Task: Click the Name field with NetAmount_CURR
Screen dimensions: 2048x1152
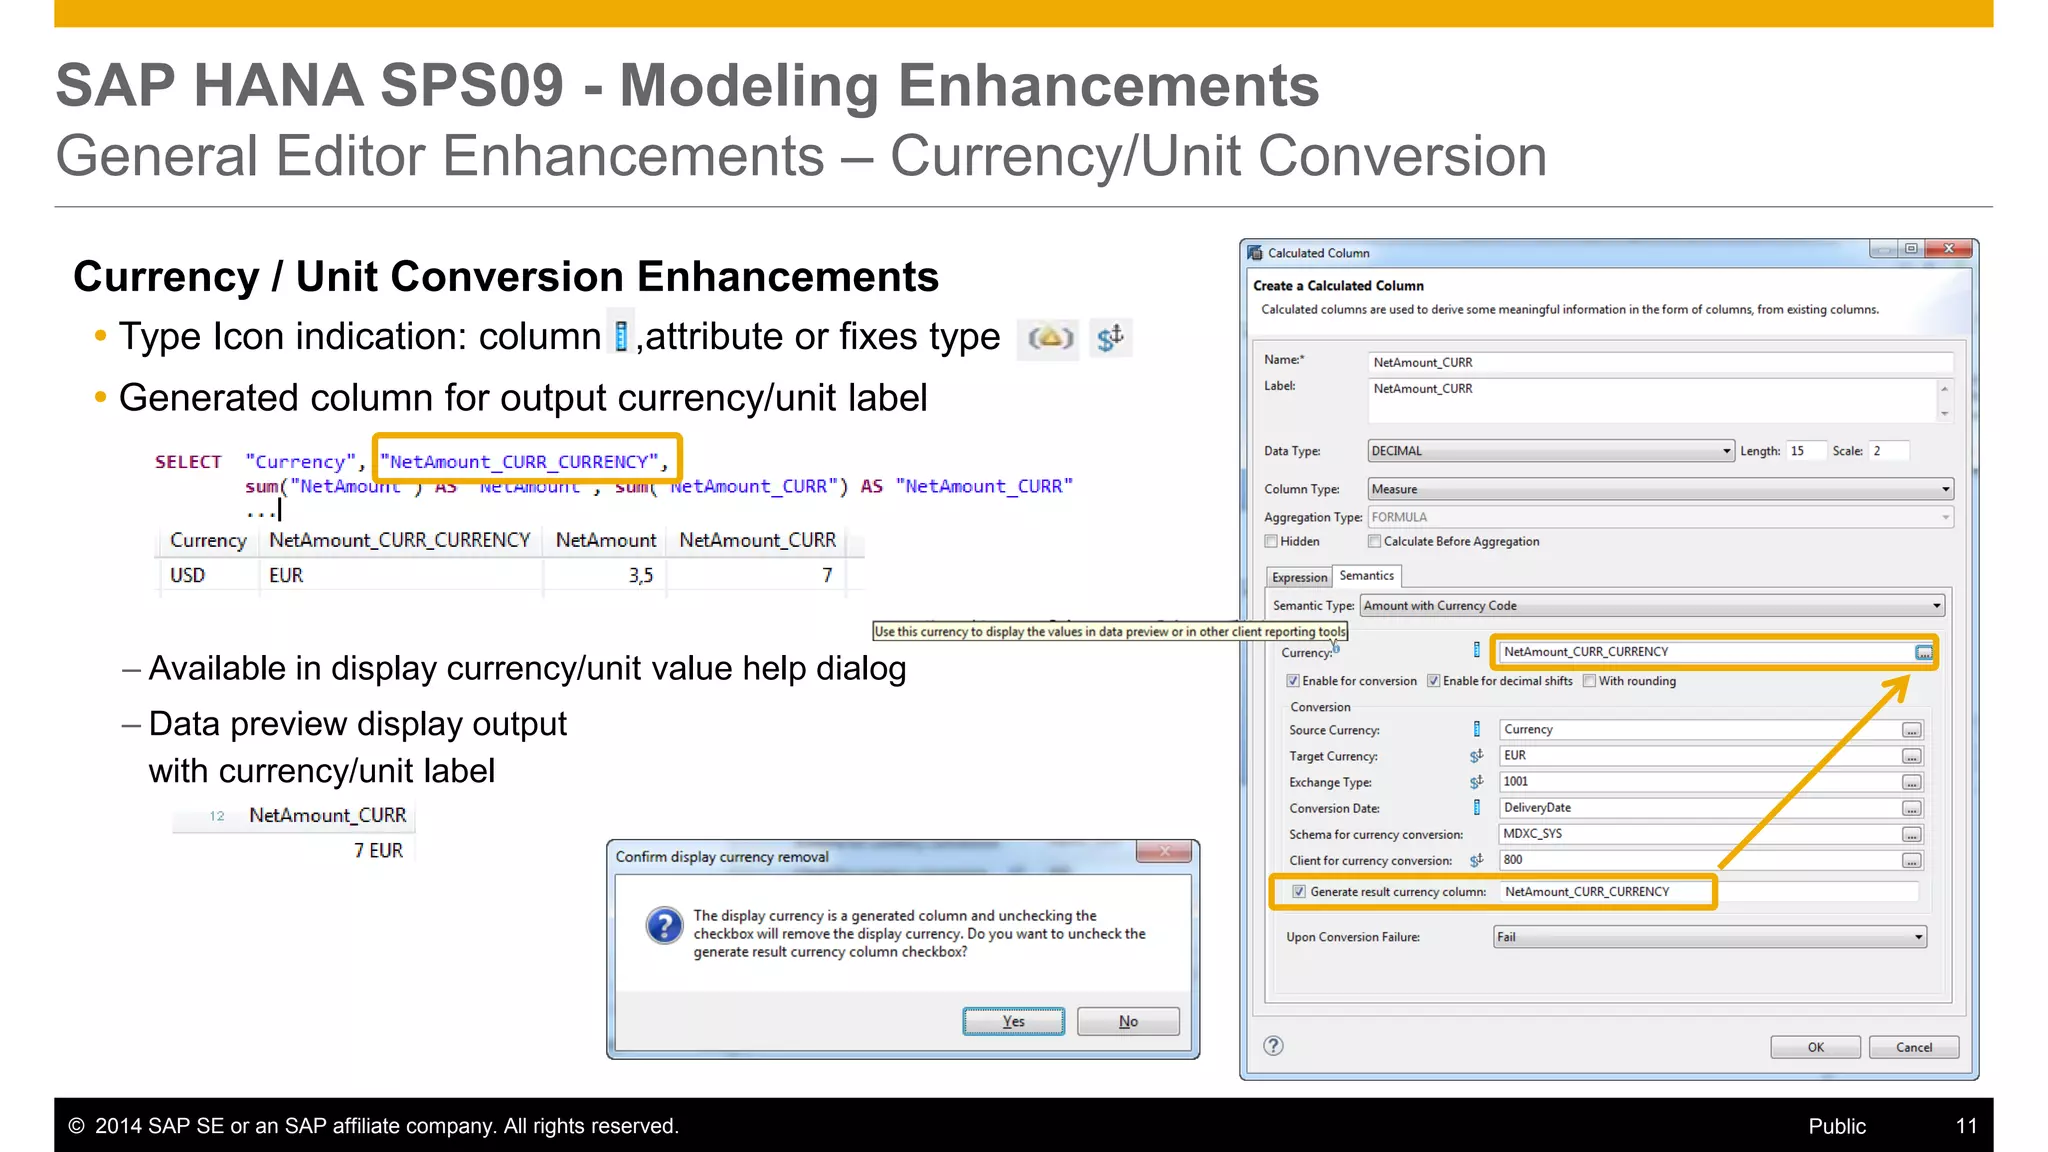Action: (1660, 362)
